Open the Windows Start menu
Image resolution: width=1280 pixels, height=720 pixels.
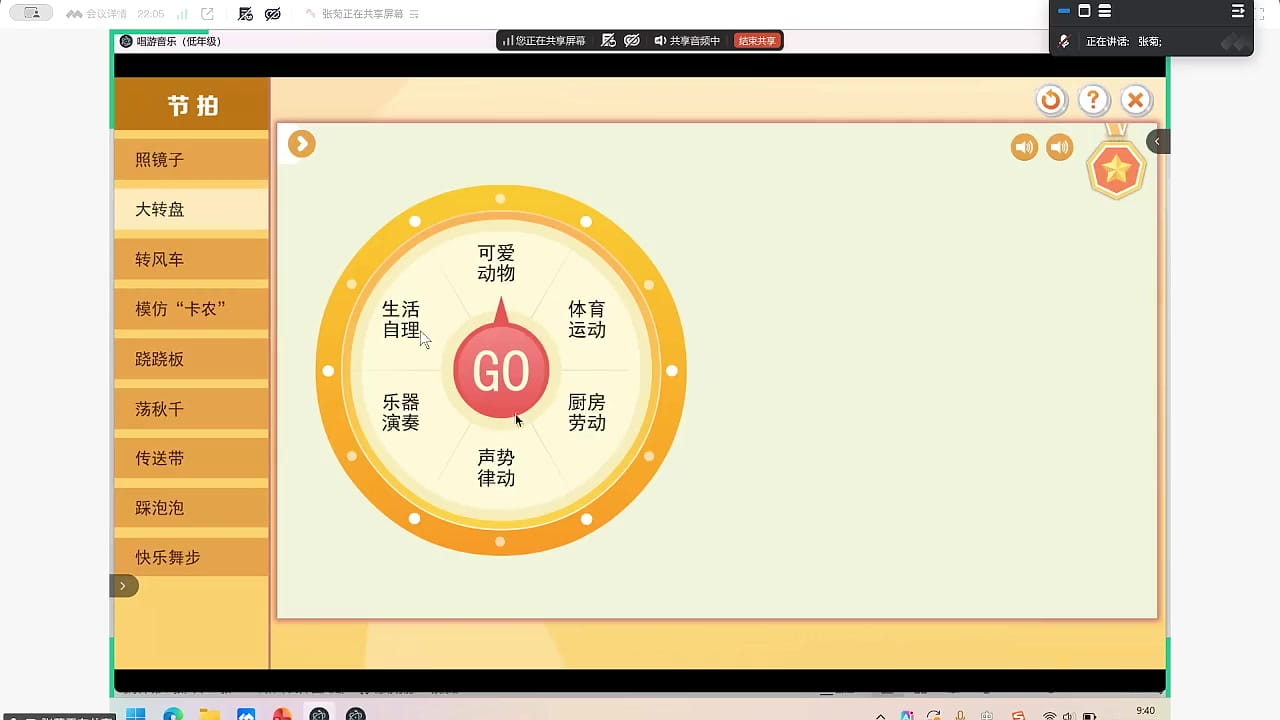(135, 714)
